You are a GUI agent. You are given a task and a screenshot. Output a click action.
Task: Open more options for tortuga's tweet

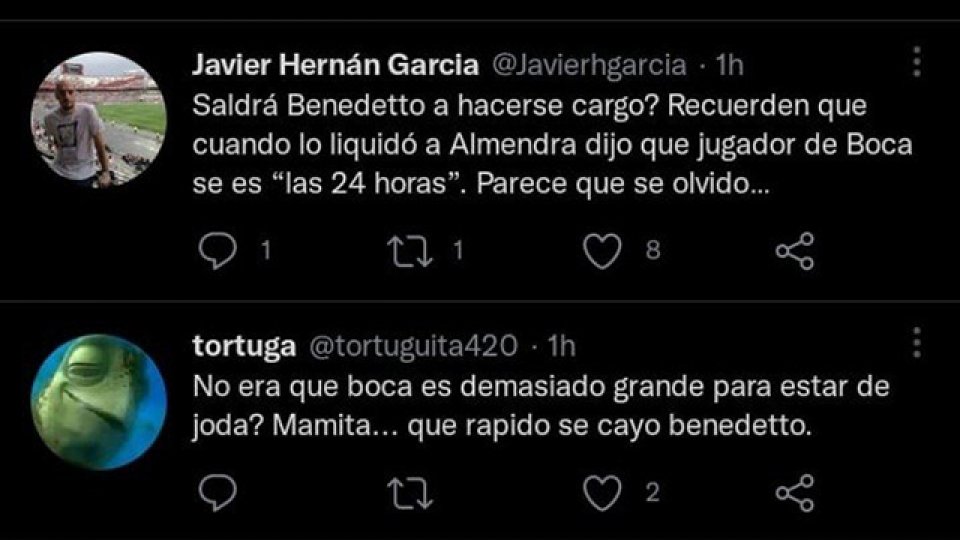[917, 342]
